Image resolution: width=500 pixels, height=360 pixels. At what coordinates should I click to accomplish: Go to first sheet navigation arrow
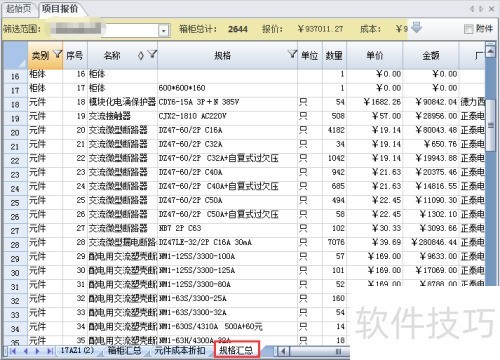click(x=13, y=351)
